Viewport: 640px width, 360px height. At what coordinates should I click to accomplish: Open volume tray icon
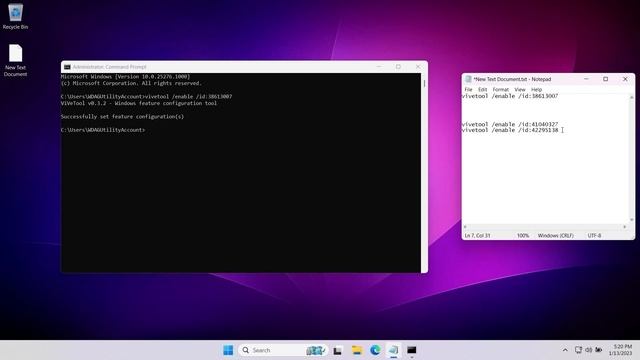pos(588,350)
